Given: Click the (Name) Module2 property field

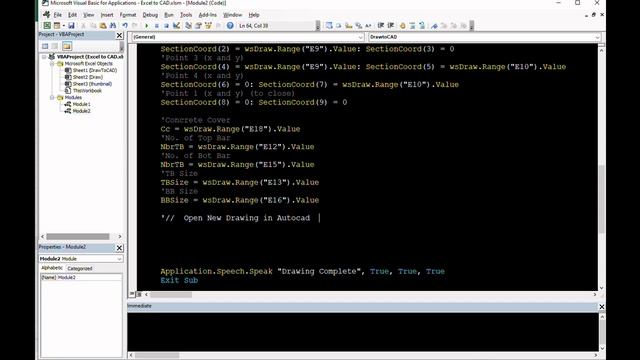Looking at the screenshot, I should tap(81, 278).
